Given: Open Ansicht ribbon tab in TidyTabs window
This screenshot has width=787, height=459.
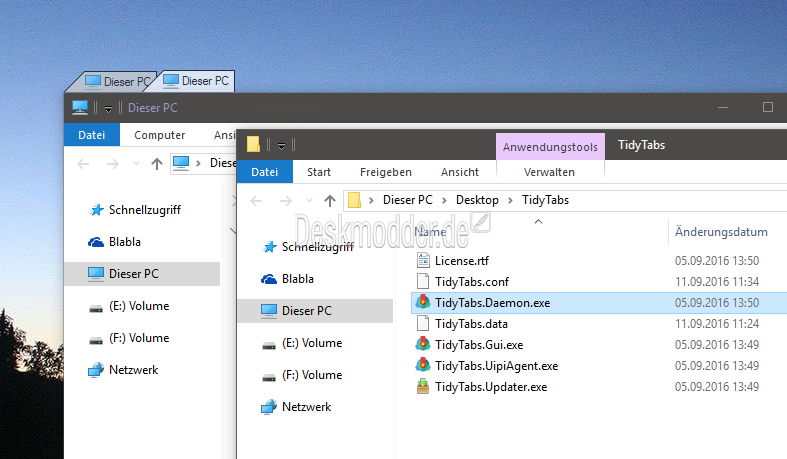Looking at the screenshot, I should (x=460, y=172).
